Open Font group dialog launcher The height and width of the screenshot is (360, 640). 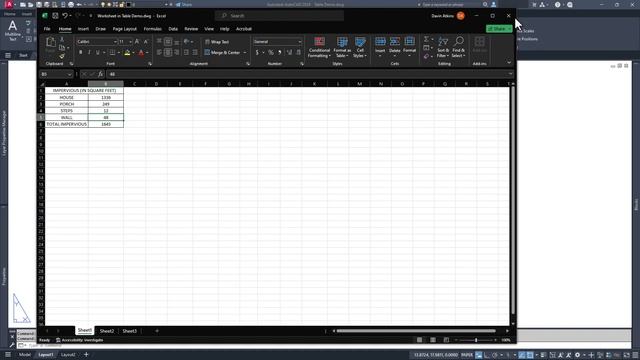150,64
